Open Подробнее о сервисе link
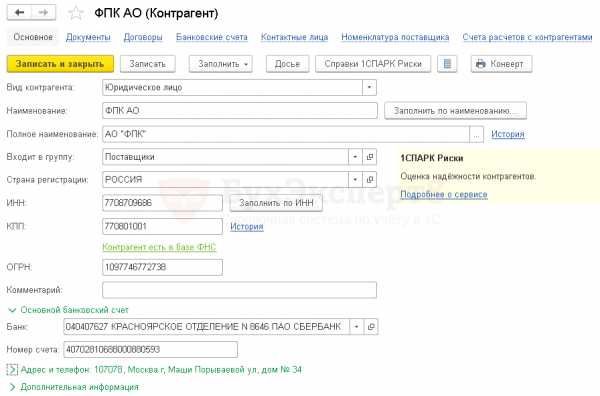This screenshot has height=396, width=600. coord(444,194)
